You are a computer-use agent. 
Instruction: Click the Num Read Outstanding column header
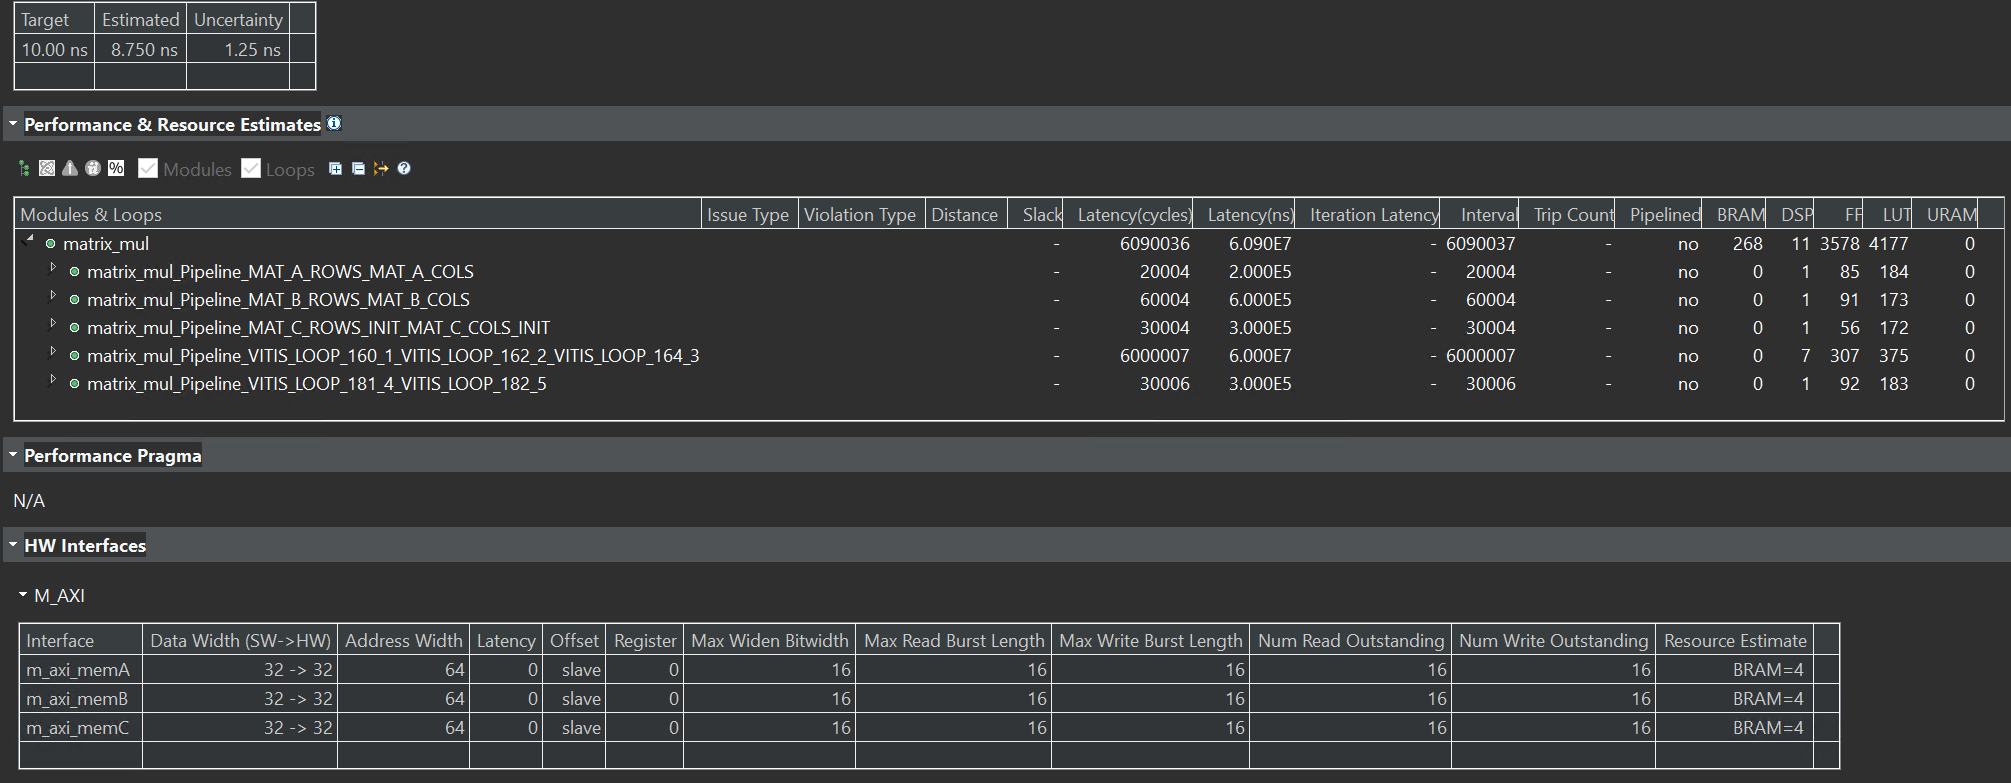coord(1351,641)
